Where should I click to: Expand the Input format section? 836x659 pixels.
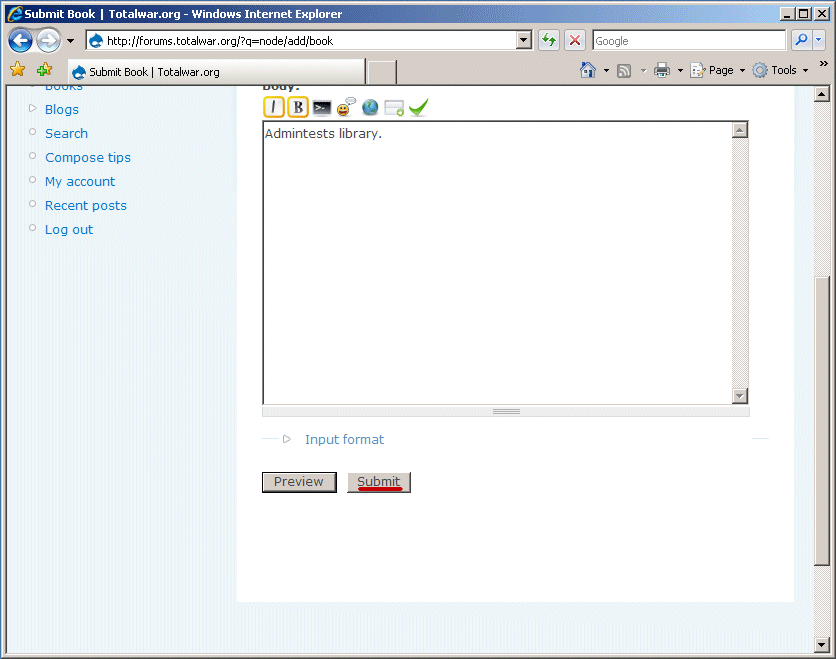(344, 439)
